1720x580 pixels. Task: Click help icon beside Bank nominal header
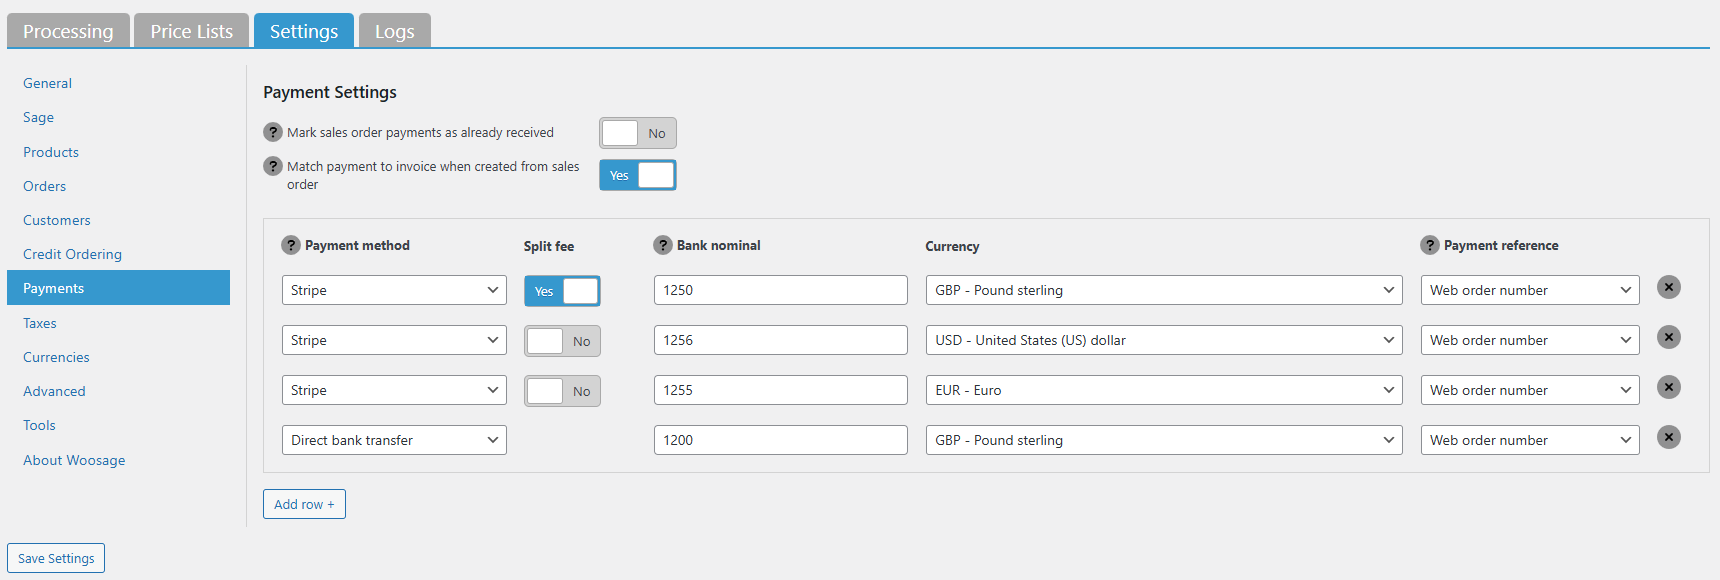point(663,245)
